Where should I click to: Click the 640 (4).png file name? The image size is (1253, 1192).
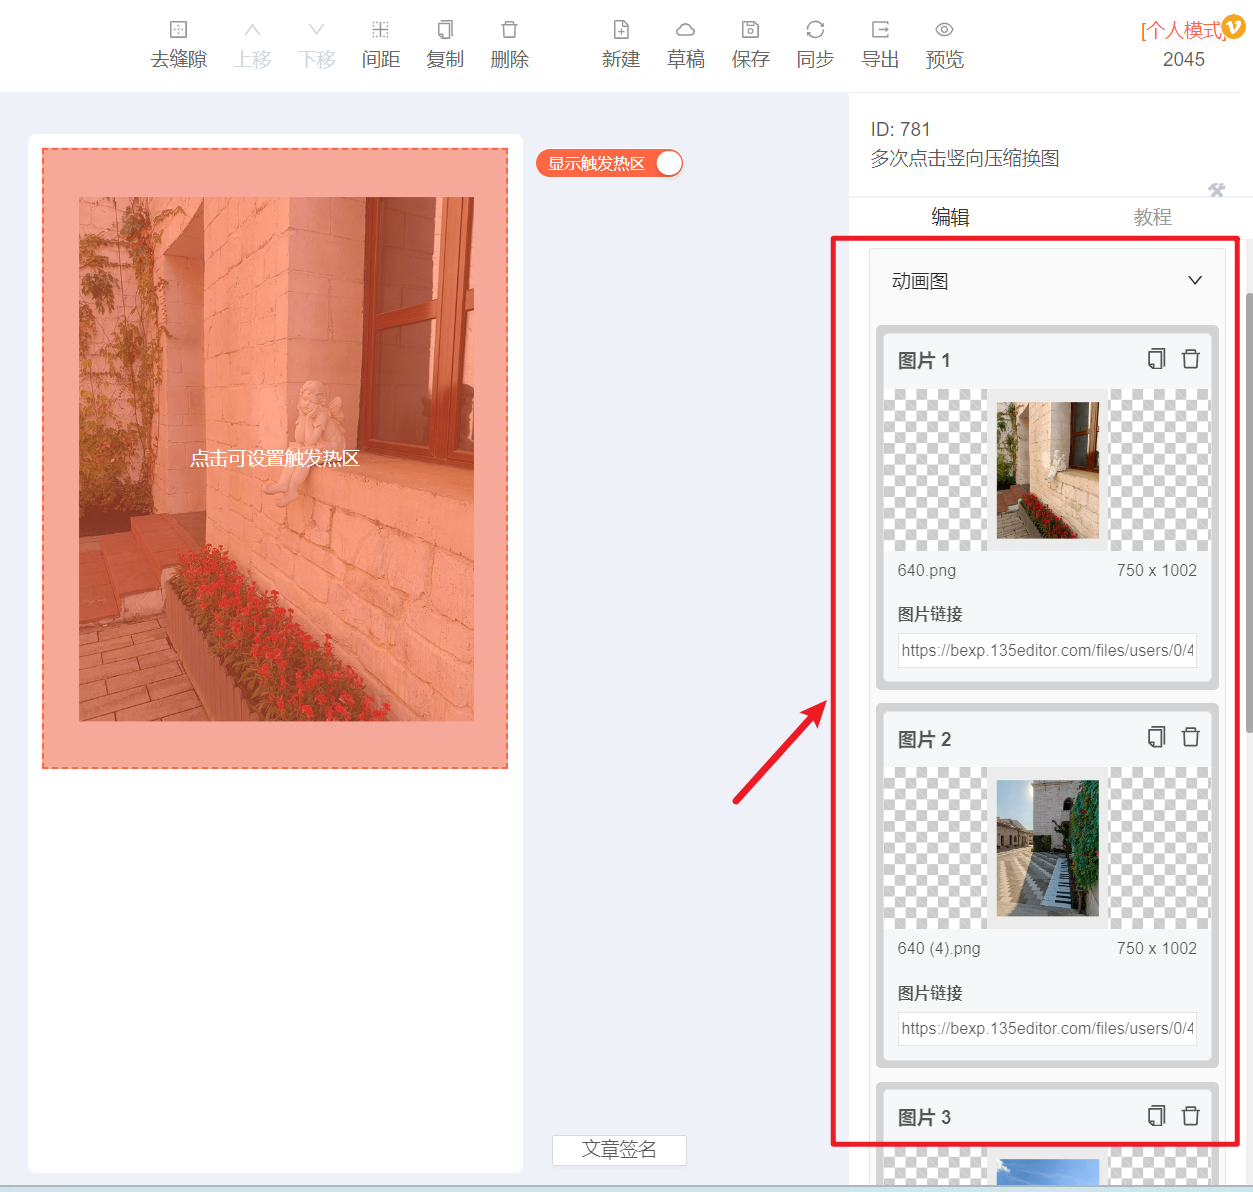tap(939, 948)
